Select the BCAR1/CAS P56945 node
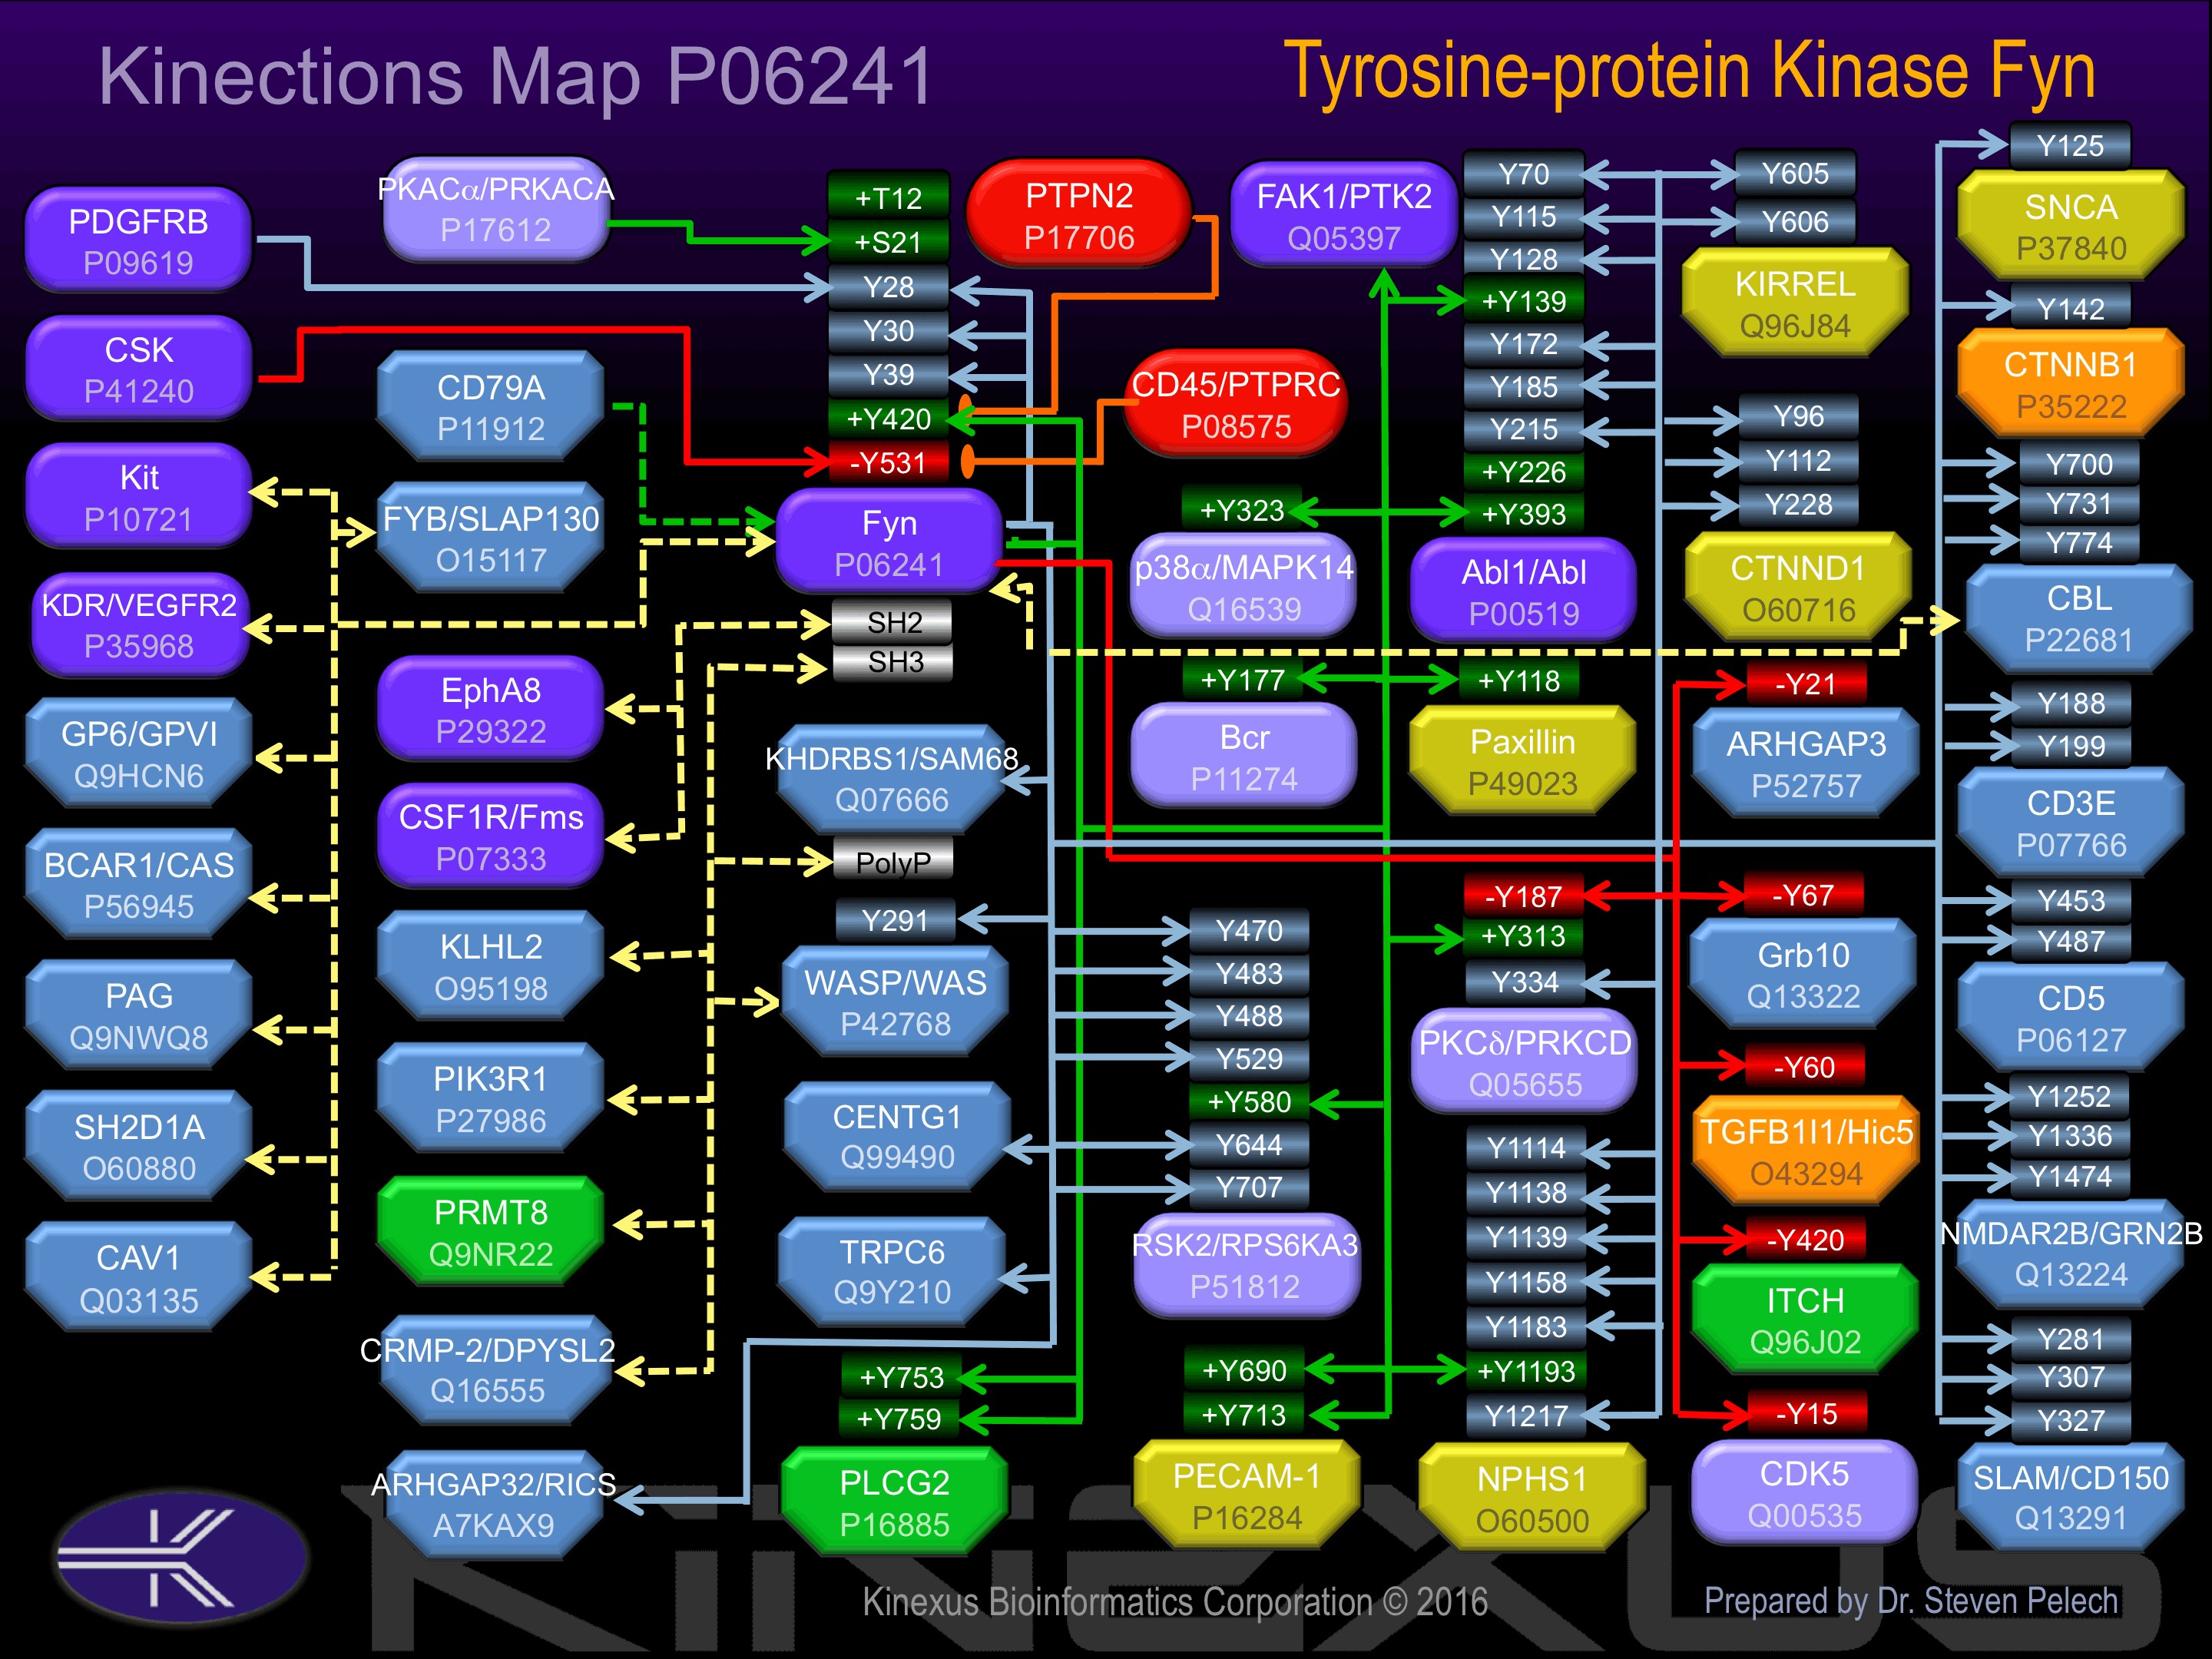 (x=138, y=885)
